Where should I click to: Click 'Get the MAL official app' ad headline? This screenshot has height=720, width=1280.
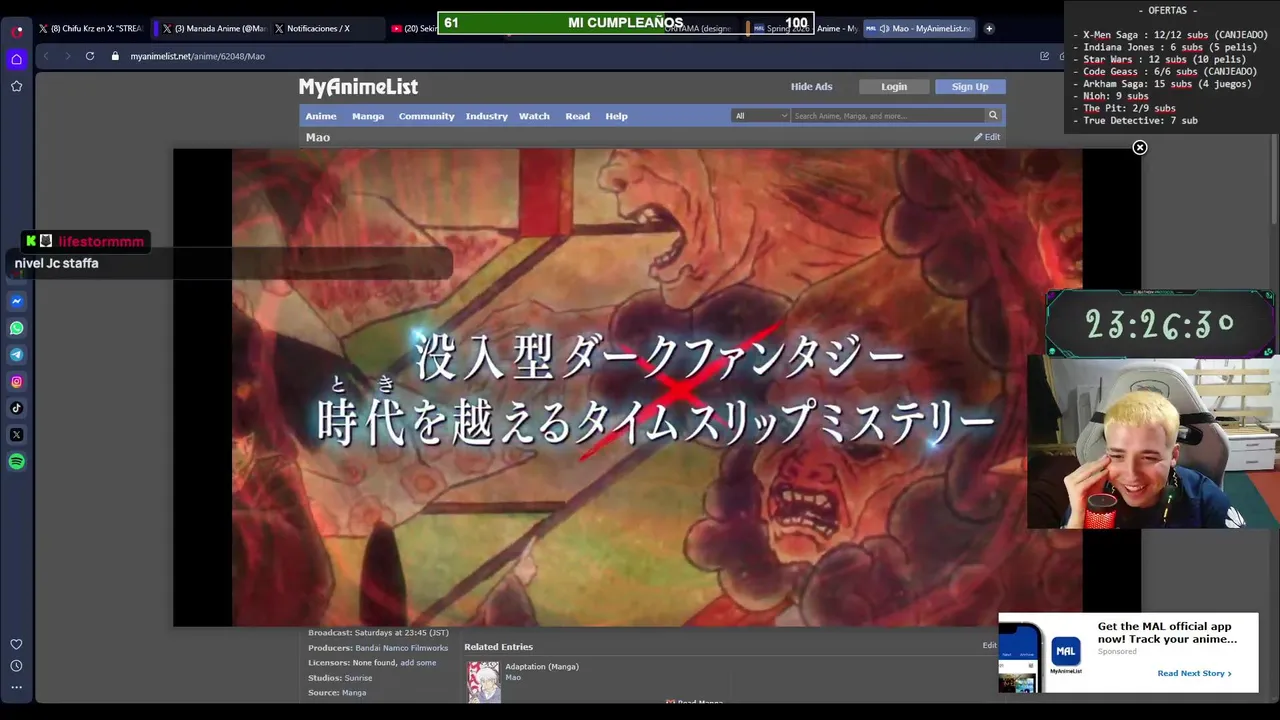1167,633
